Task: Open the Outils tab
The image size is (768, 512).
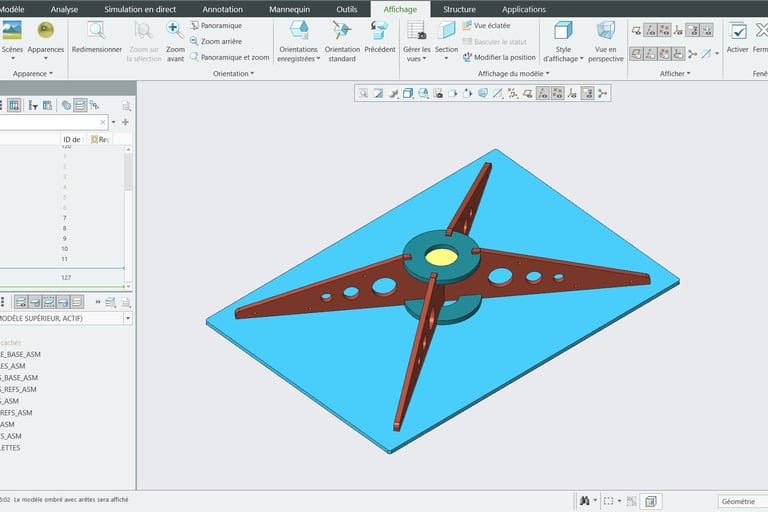Action: [347, 9]
